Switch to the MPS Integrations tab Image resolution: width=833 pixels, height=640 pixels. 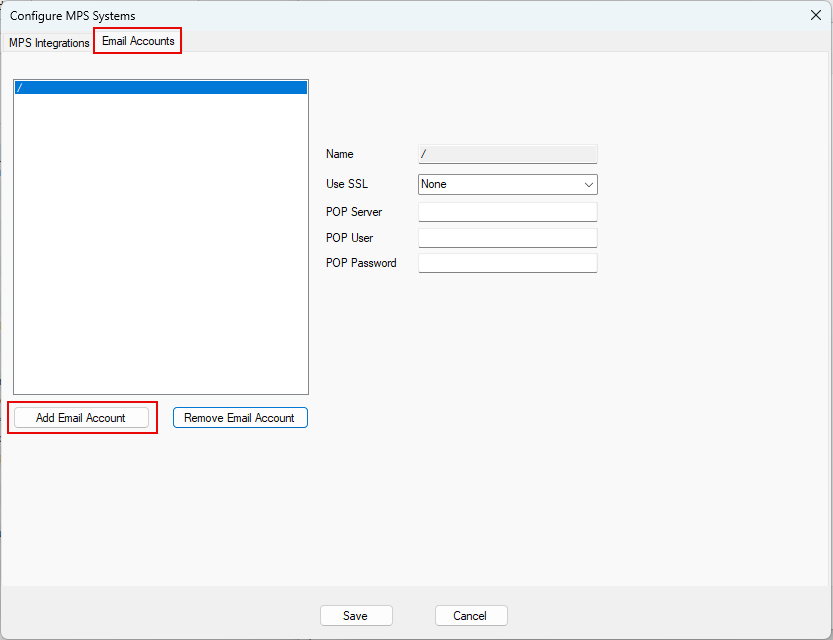click(x=49, y=42)
